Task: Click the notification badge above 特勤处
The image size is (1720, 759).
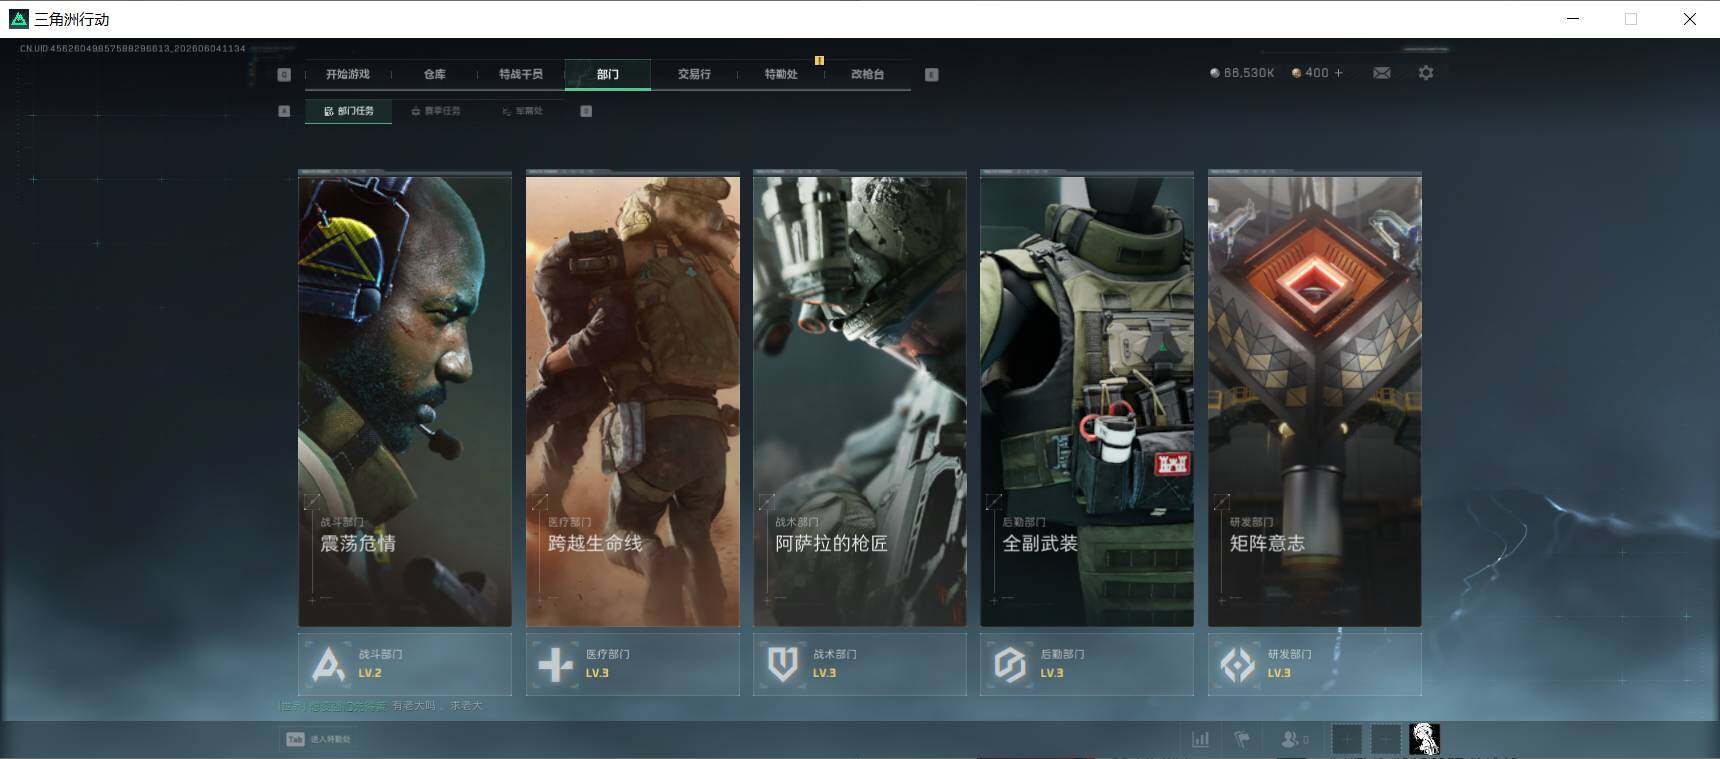Action: (x=819, y=60)
